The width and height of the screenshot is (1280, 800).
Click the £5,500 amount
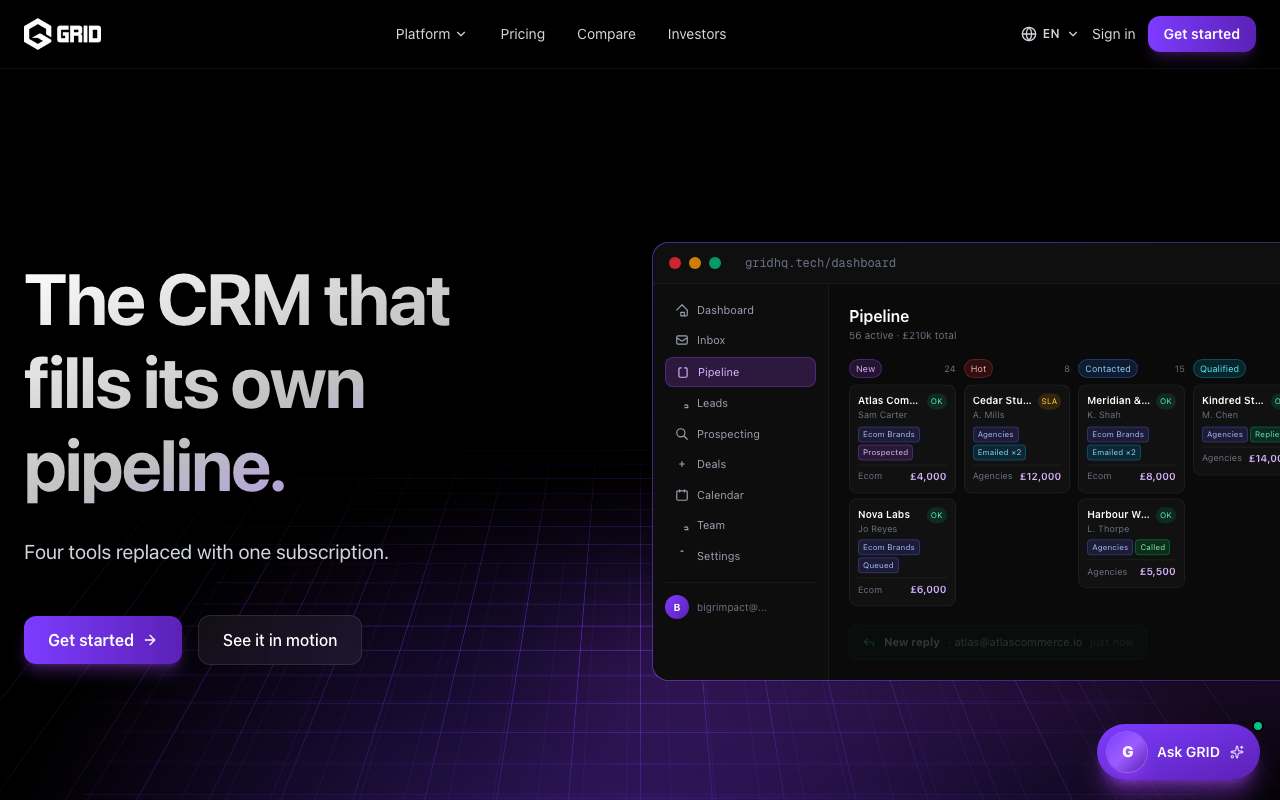coord(1157,572)
